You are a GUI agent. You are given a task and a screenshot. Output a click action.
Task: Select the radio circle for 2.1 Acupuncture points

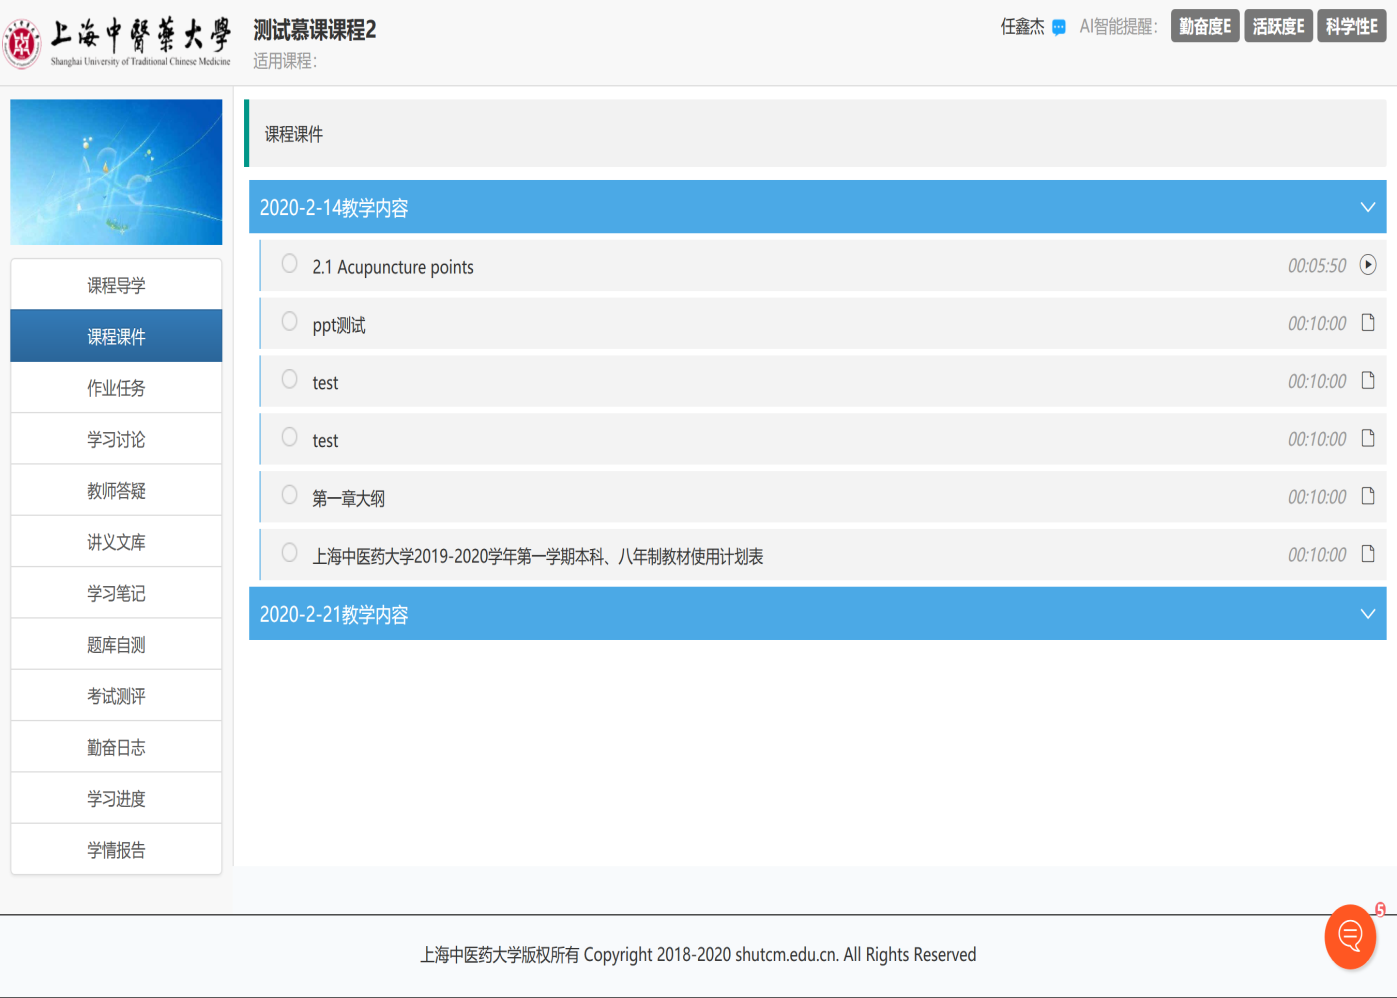pos(290,263)
